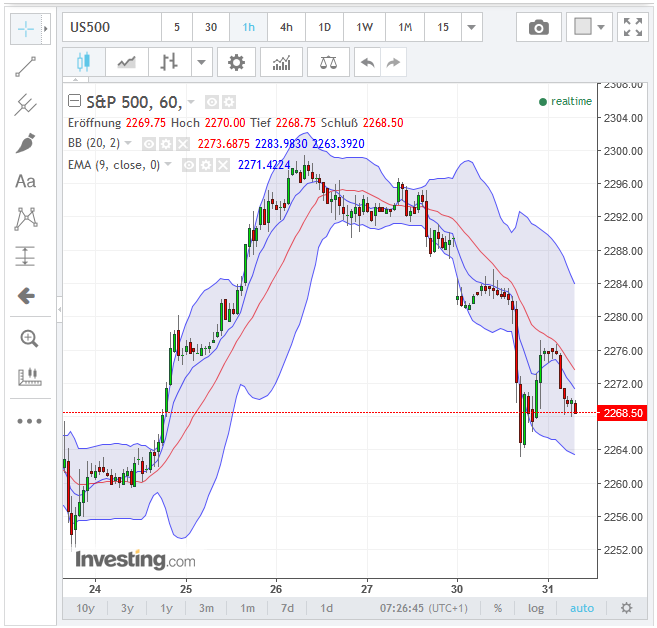Select the Aa text annotation tool
Viewport: 657px width, 628px height.
point(26,181)
